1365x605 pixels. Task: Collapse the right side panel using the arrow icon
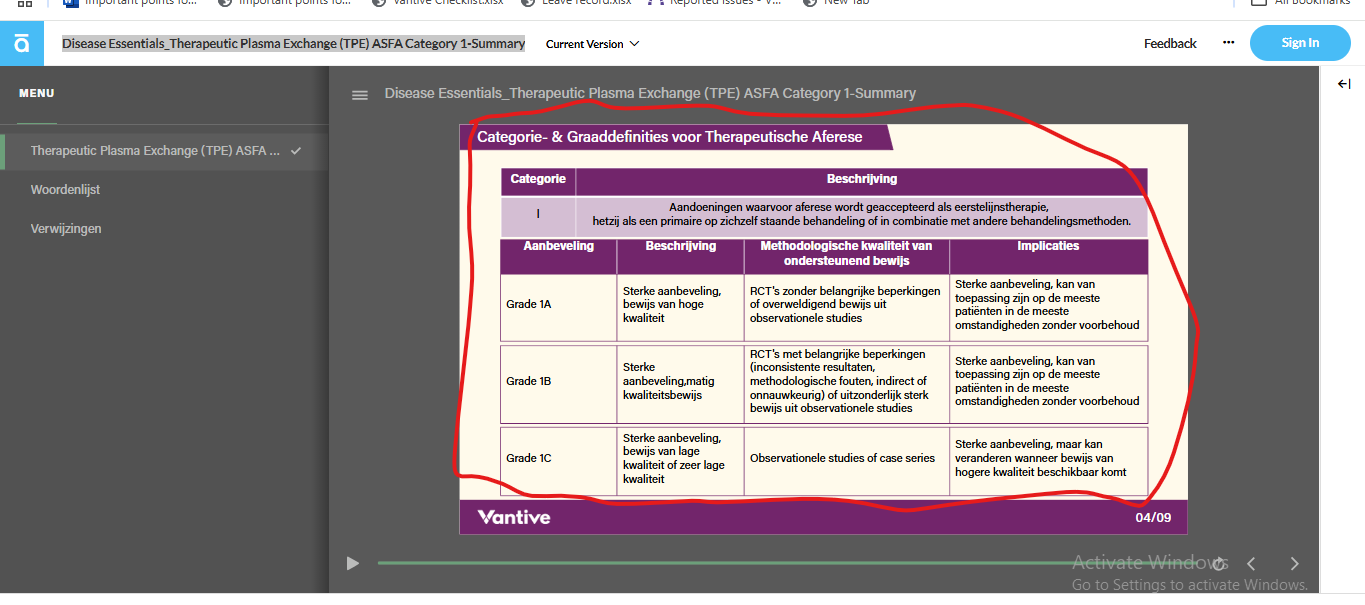tap(1344, 84)
